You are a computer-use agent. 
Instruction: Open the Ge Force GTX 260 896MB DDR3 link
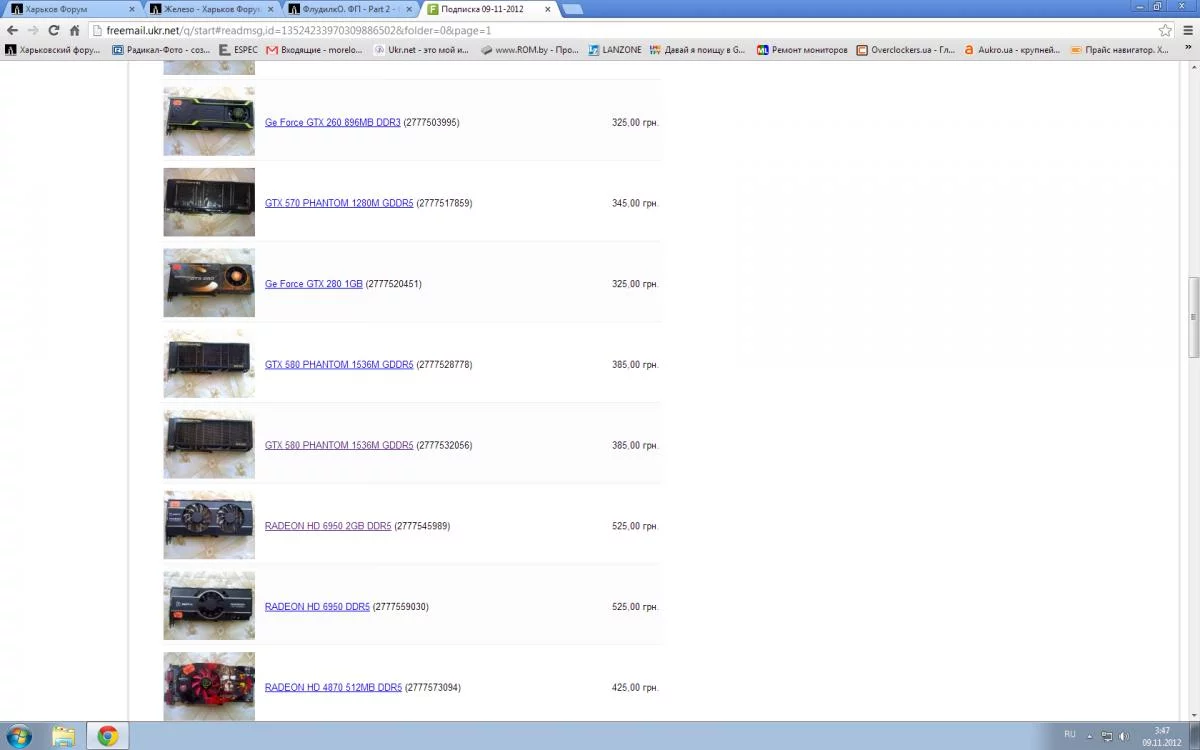332,122
